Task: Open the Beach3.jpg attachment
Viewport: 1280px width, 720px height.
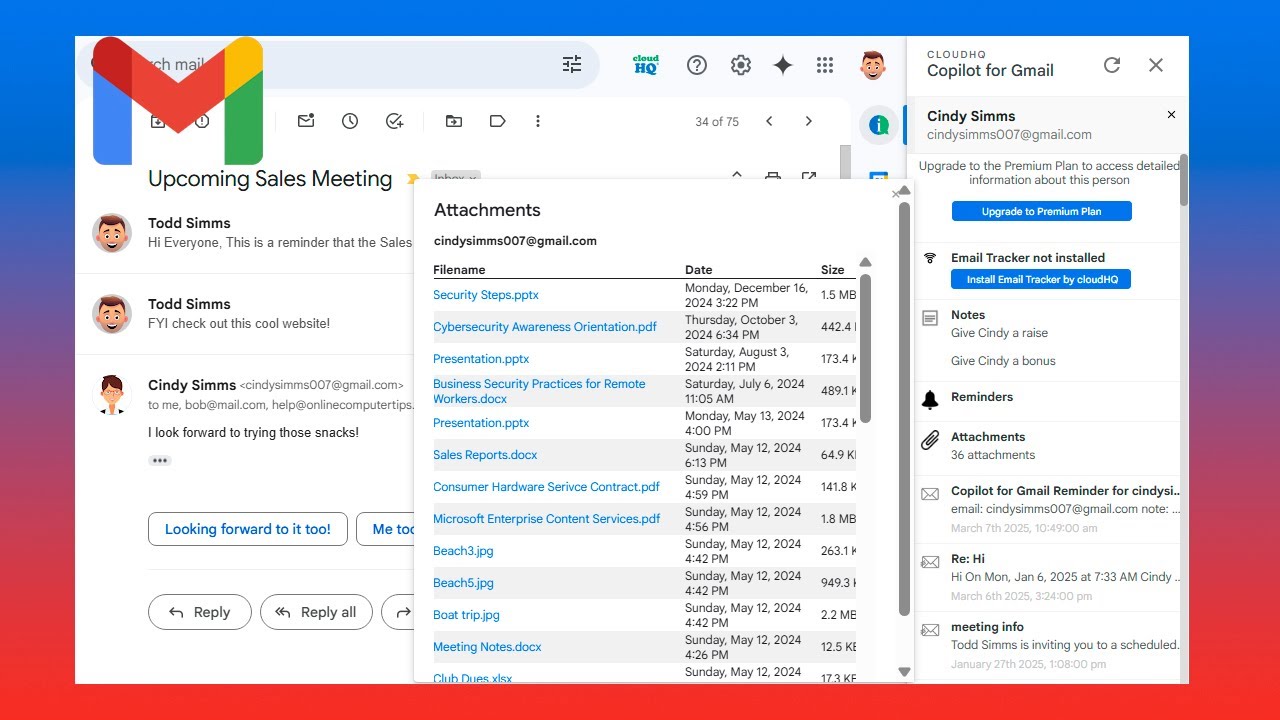Action: click(463, 551)
